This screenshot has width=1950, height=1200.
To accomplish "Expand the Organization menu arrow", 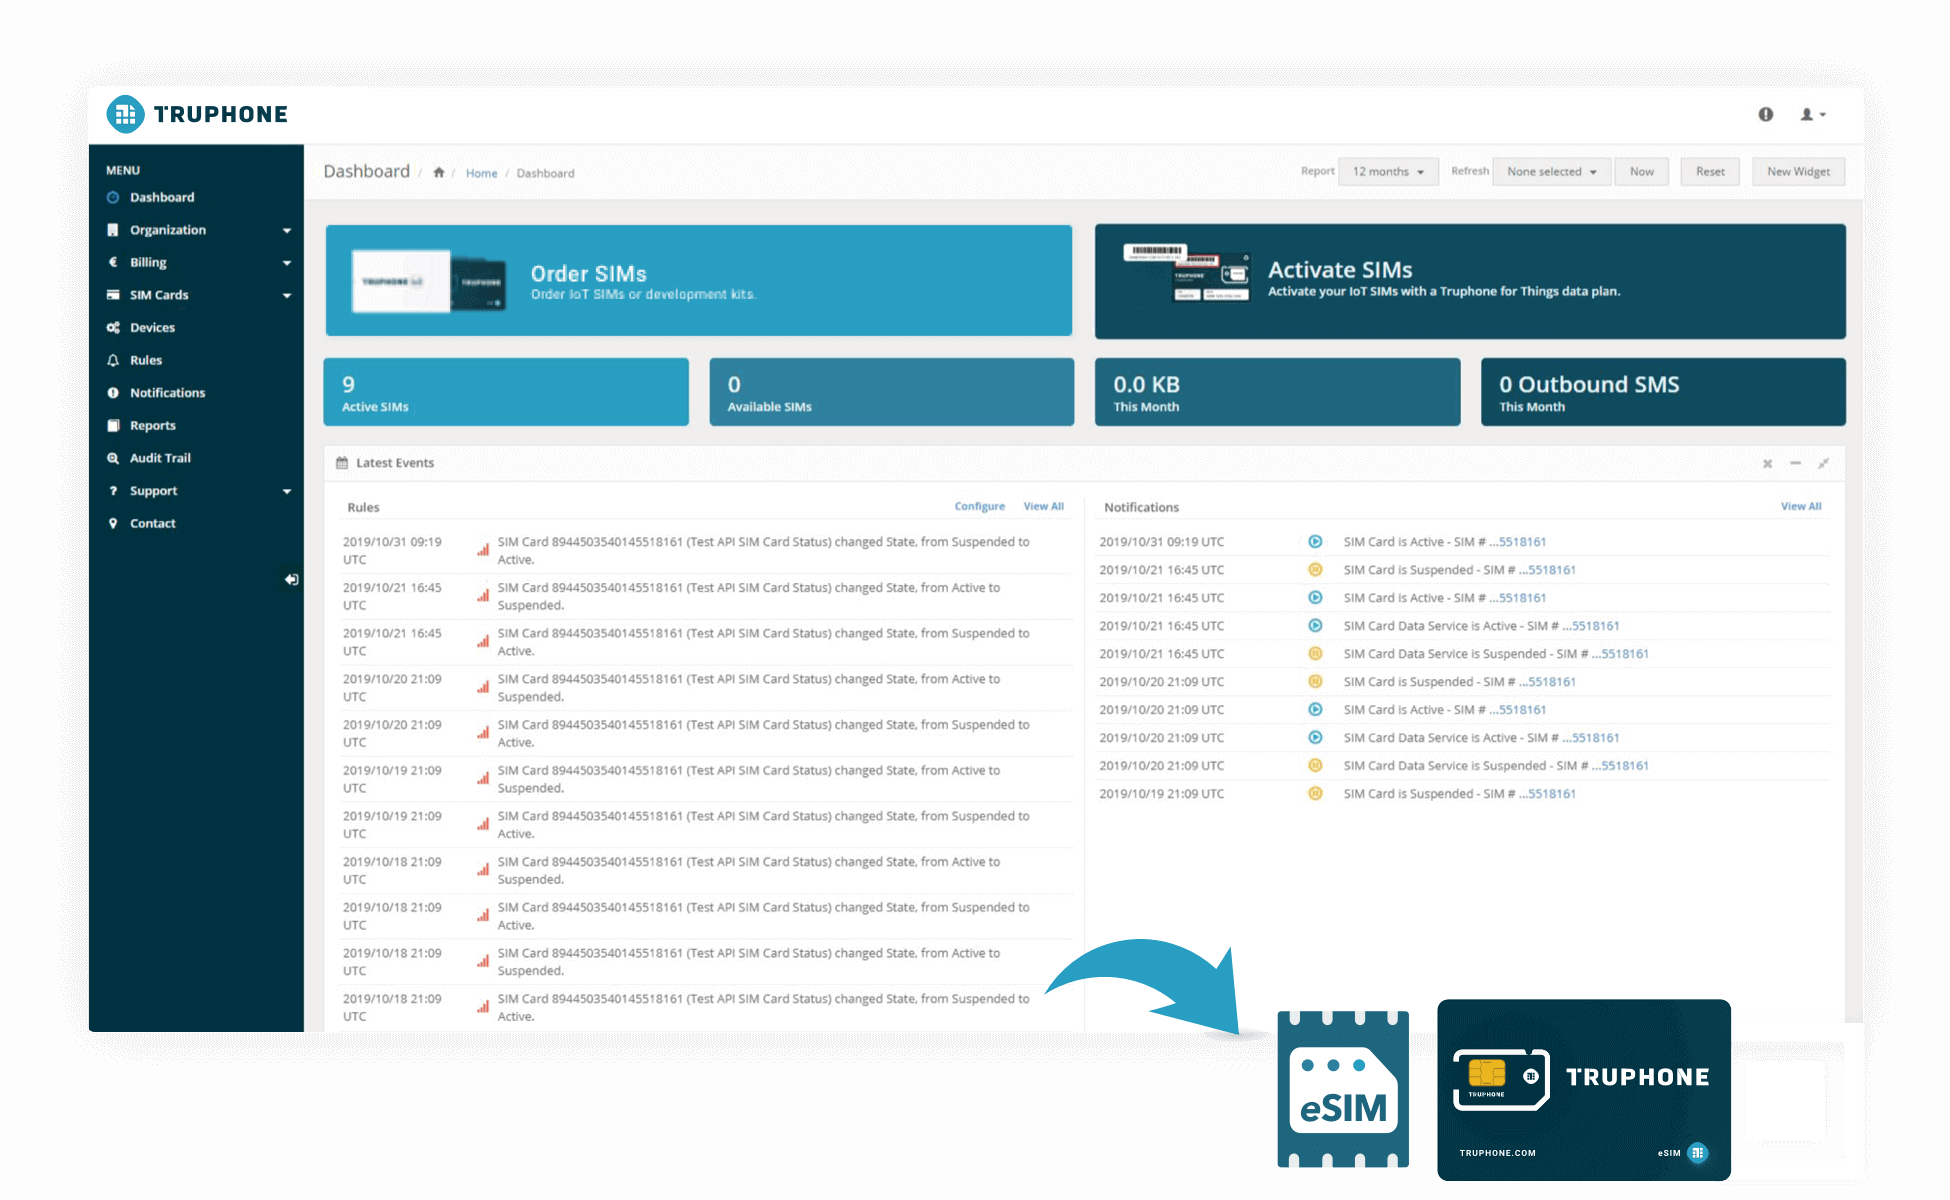I will (287, 231).
